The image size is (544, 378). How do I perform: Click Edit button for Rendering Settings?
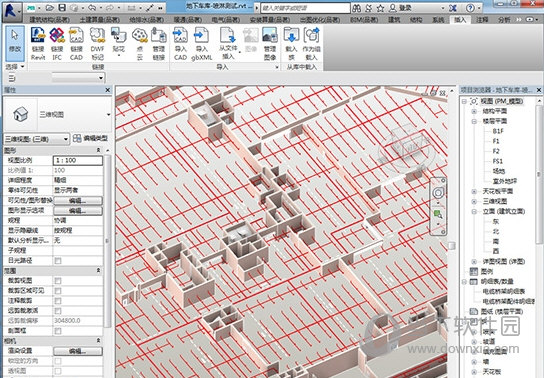point(78,351)
